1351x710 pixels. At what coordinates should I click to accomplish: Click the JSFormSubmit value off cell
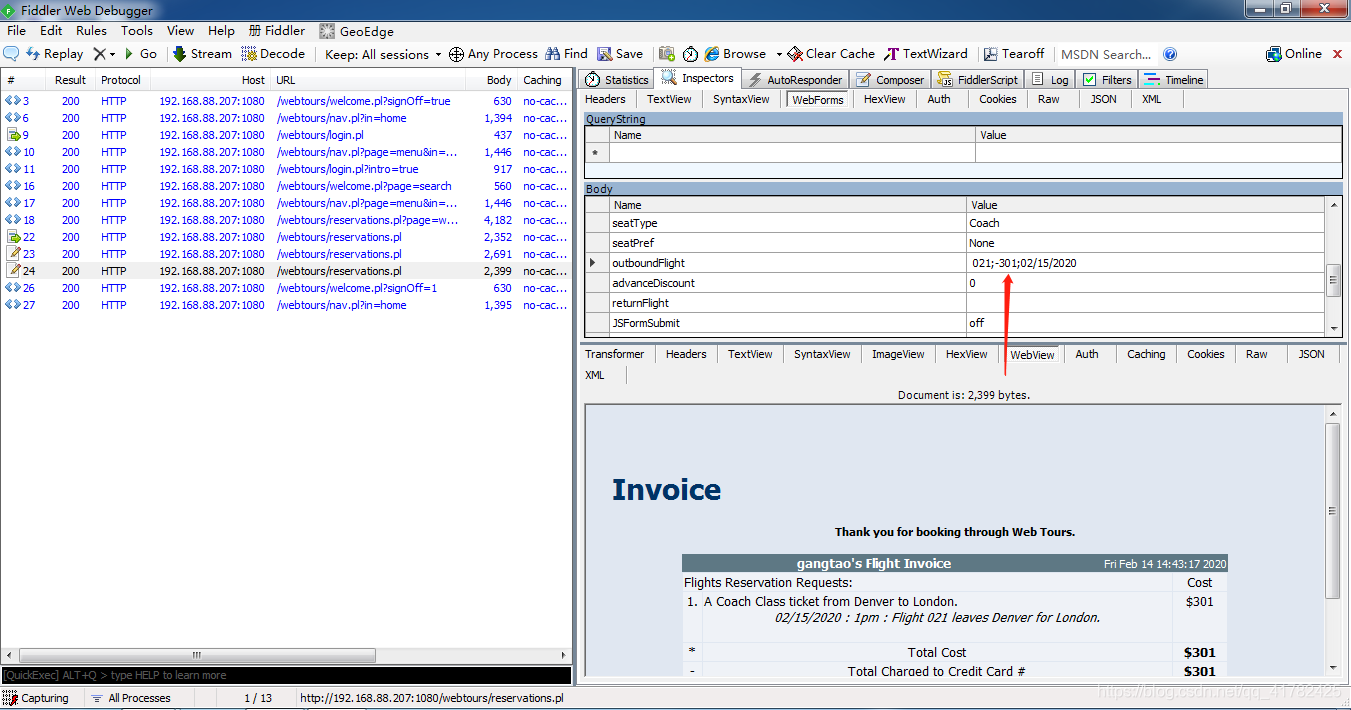coord(1146,323)
